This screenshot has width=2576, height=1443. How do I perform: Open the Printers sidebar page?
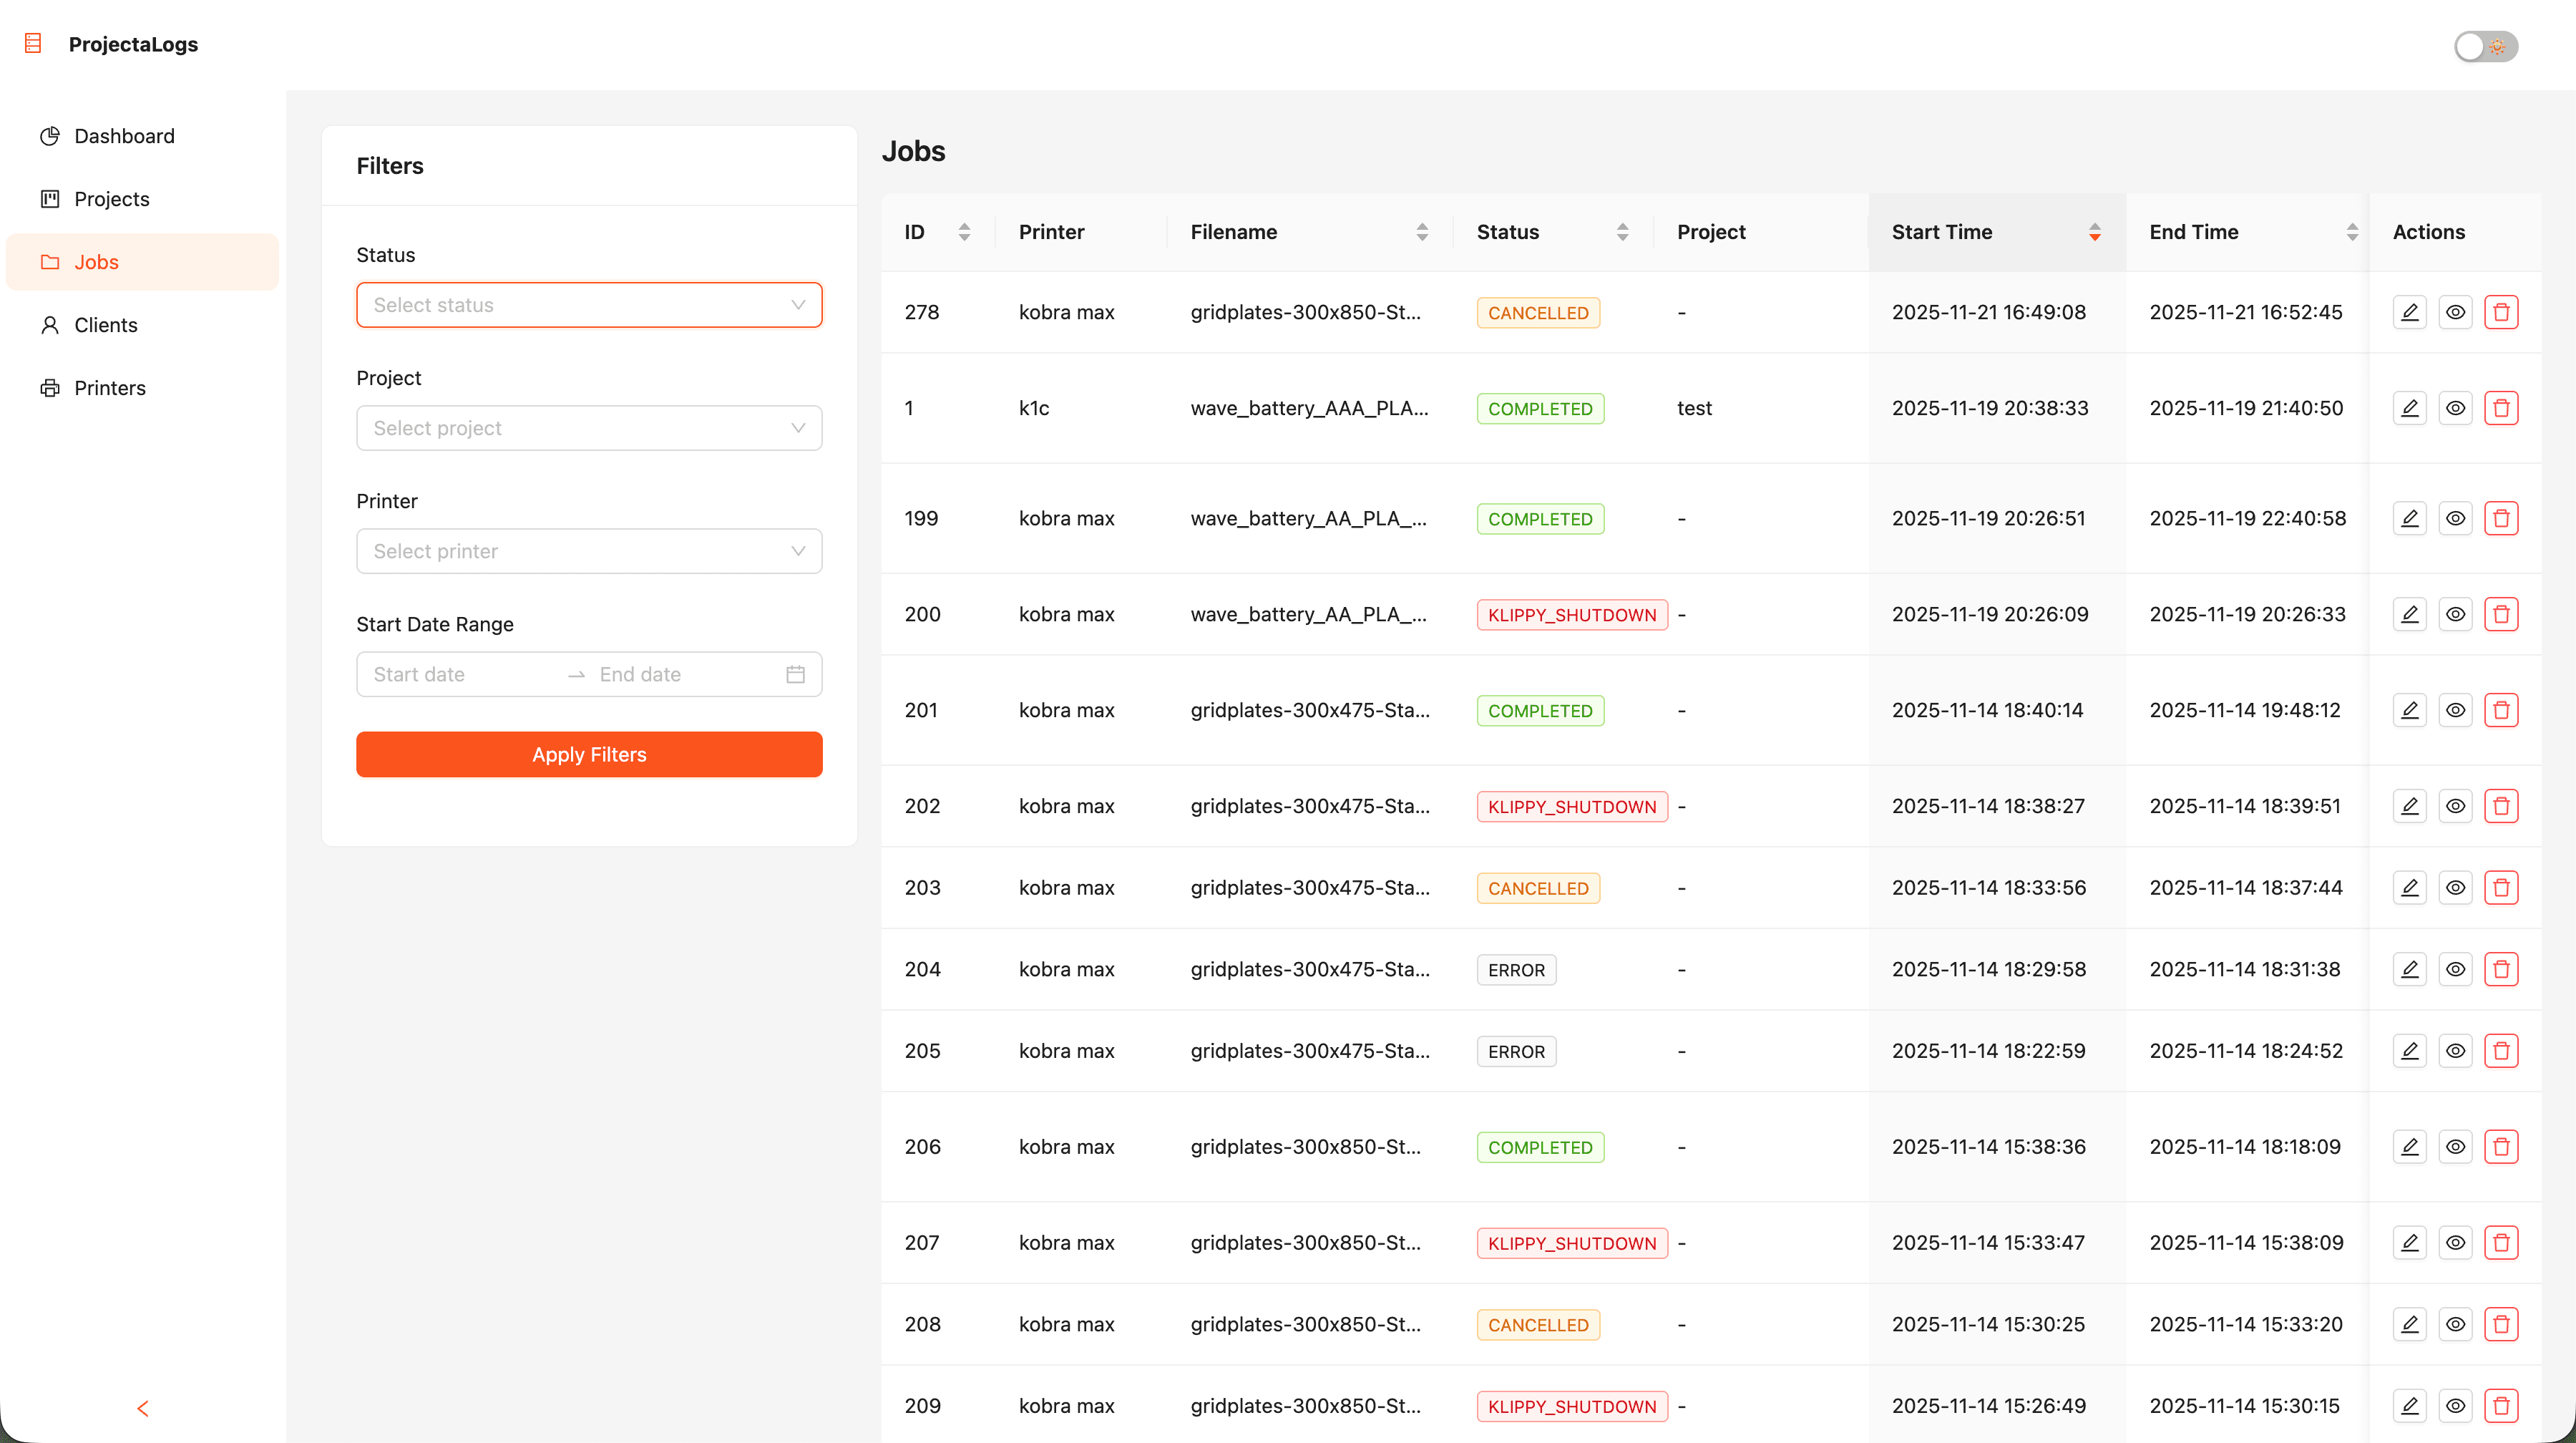click(110, 388)
